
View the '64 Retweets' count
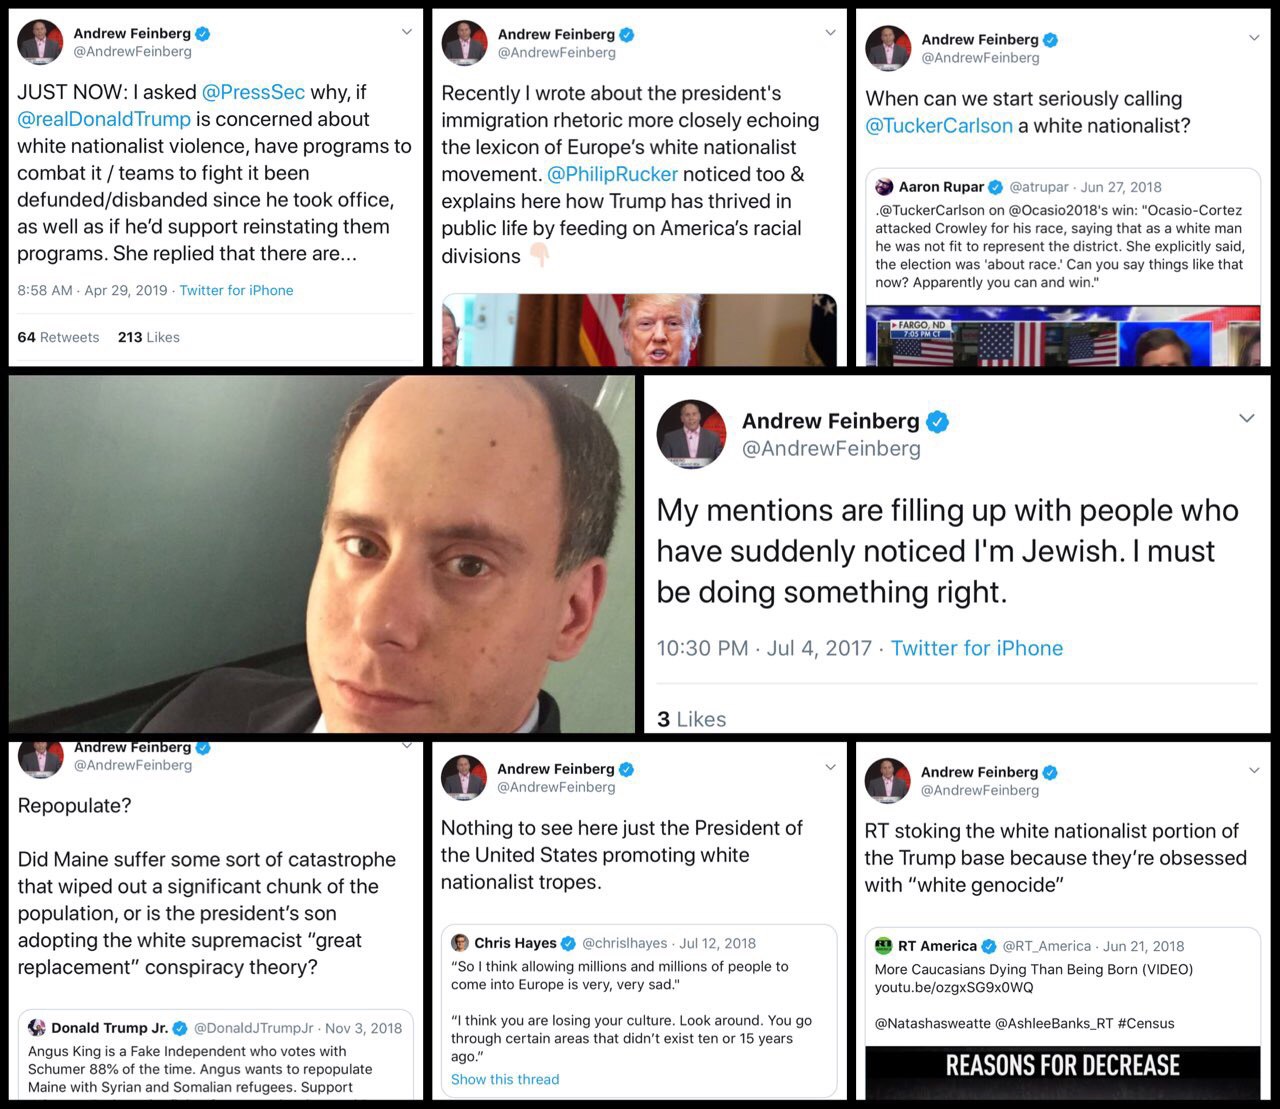pyautogui.click(x=58, y=337)
